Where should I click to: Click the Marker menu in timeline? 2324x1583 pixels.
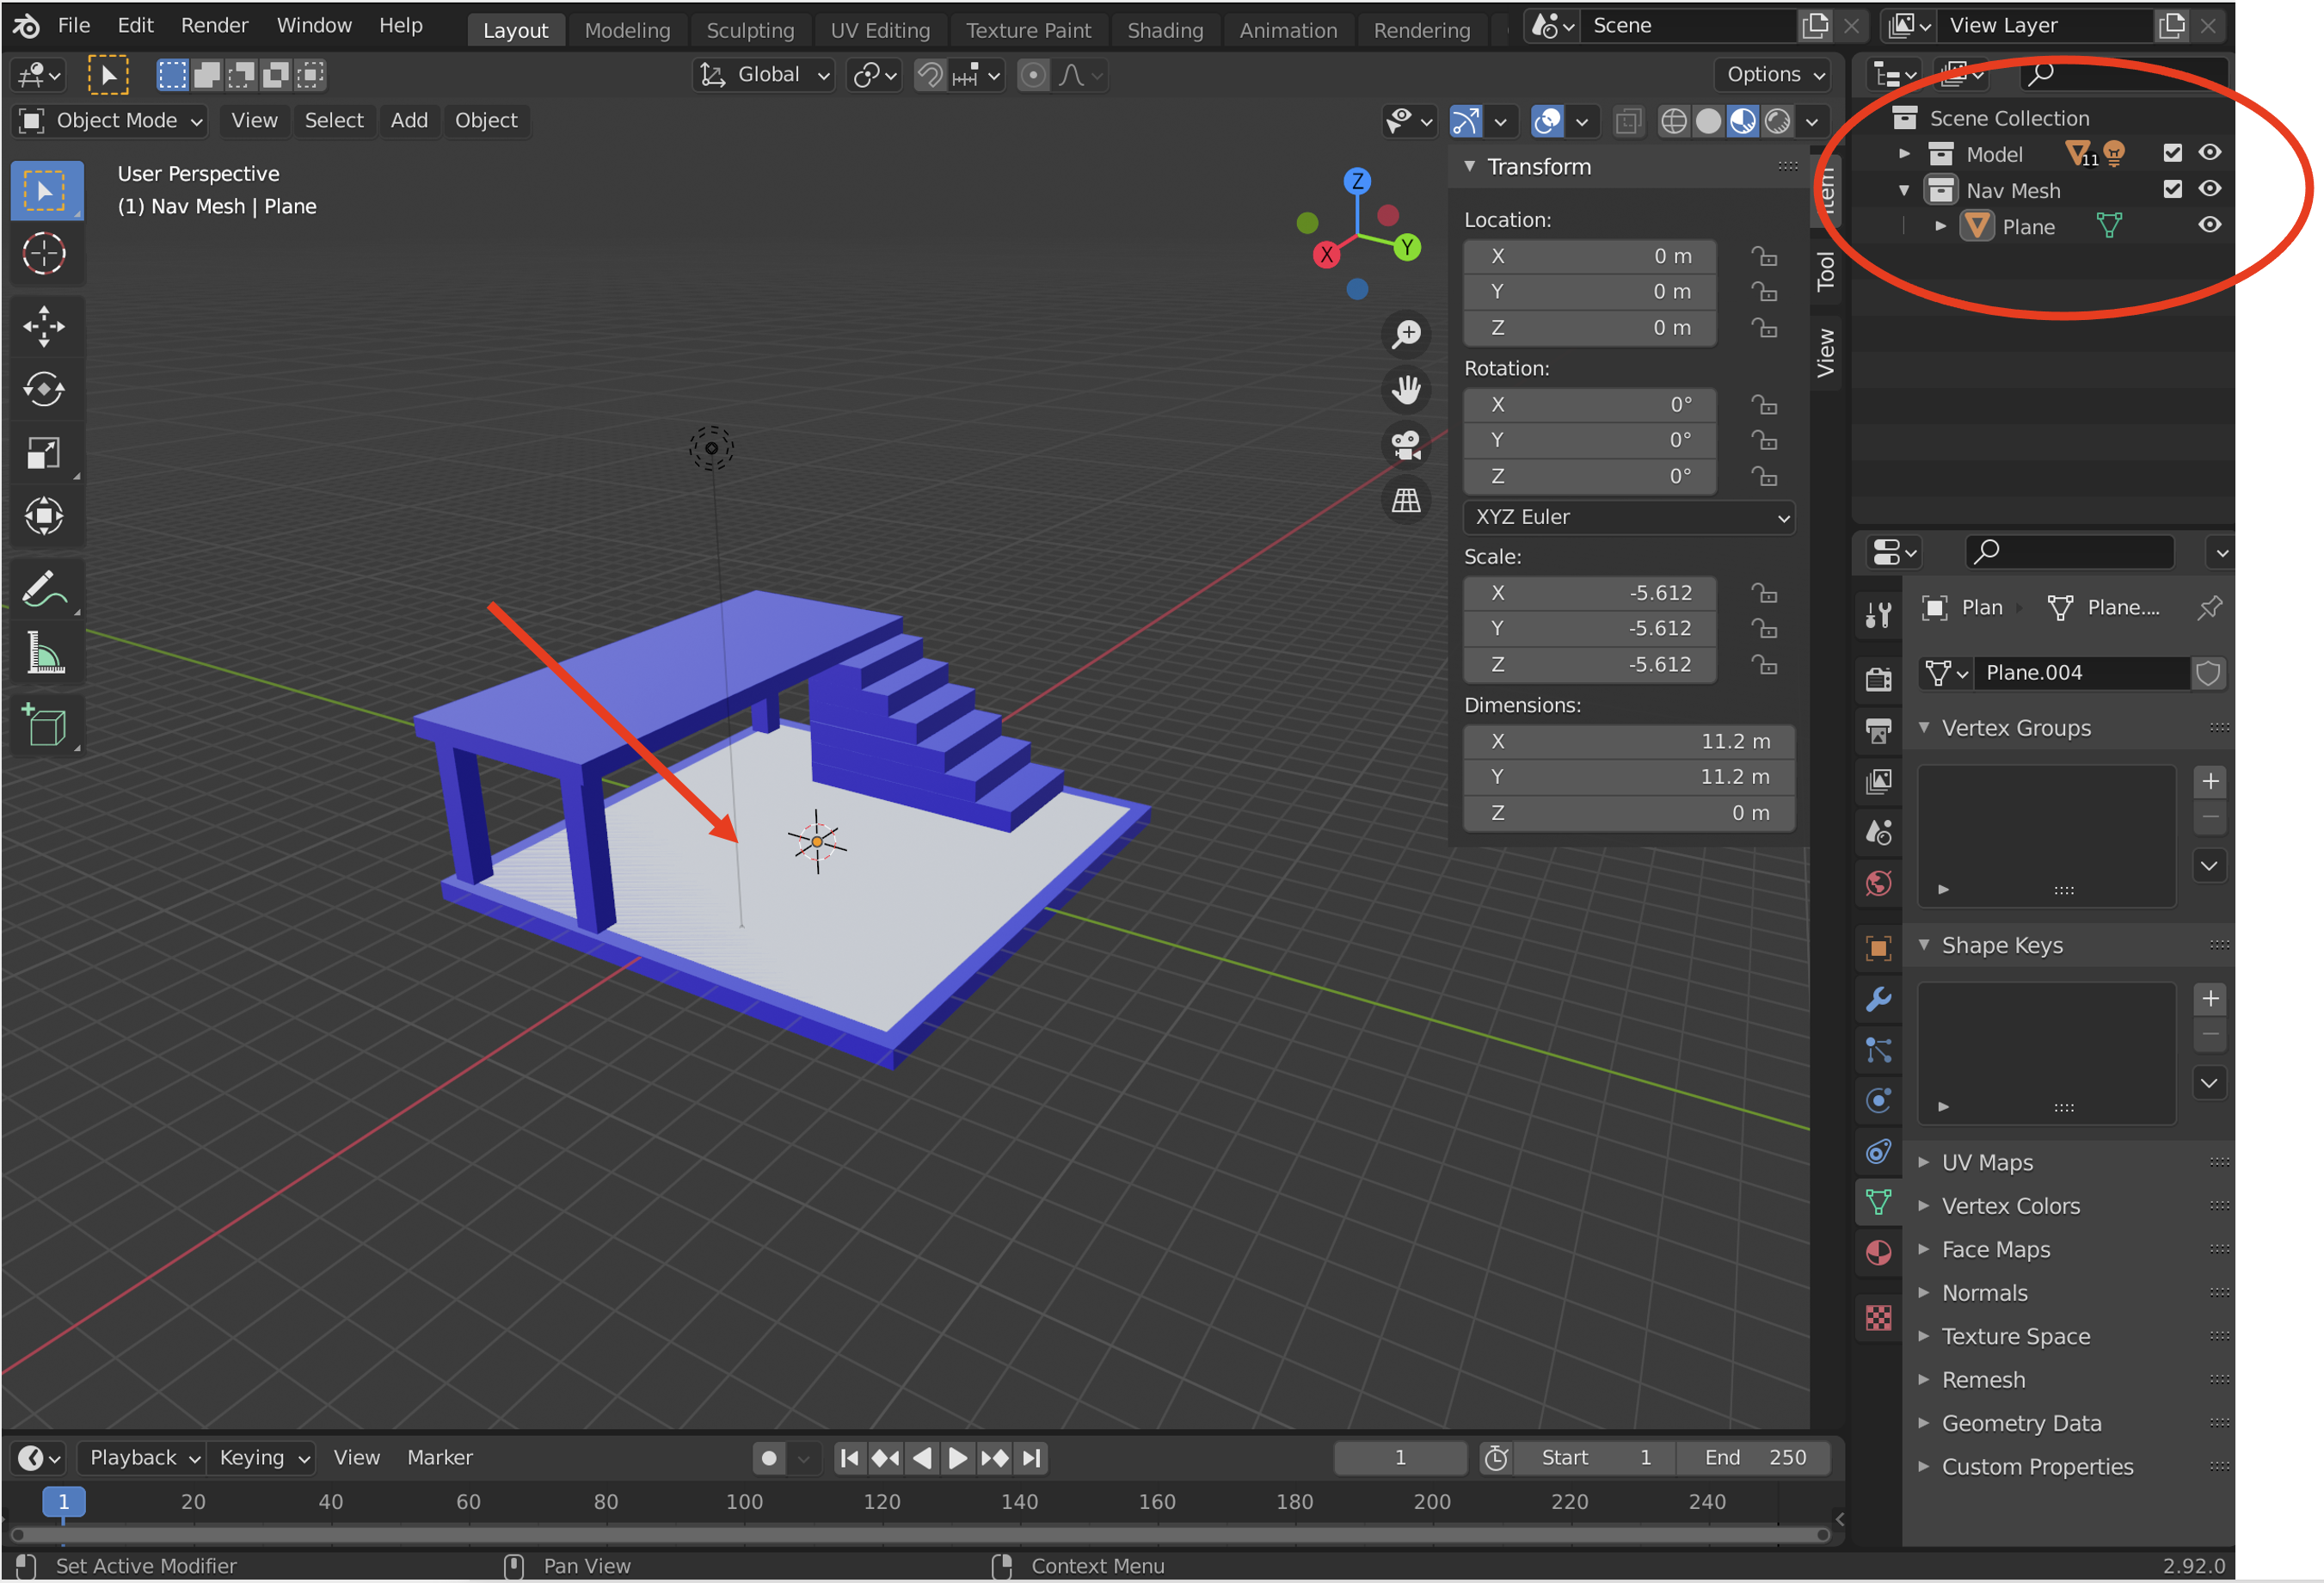coord(439,1458)
